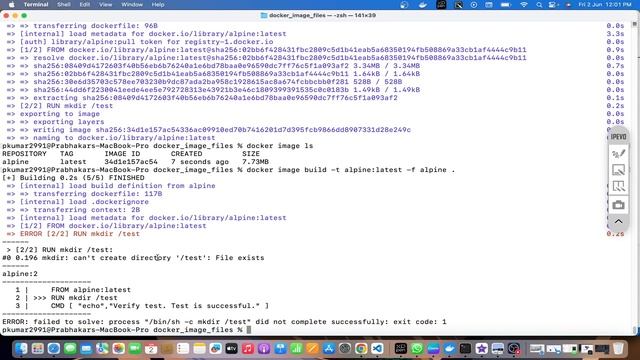640x360 pixels.
Task: Open the Help menu
Action: (x=158, y=4)
